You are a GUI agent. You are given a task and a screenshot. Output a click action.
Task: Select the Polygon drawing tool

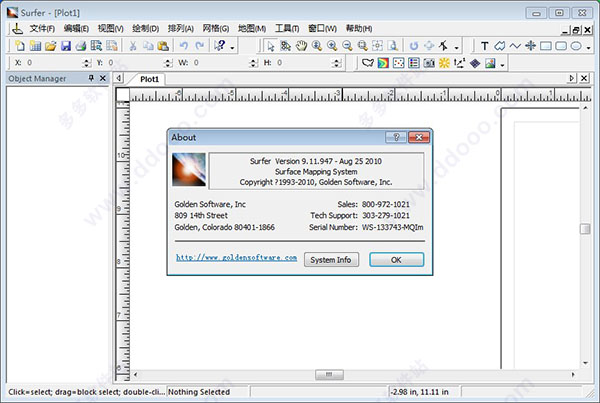coord(500,46)
